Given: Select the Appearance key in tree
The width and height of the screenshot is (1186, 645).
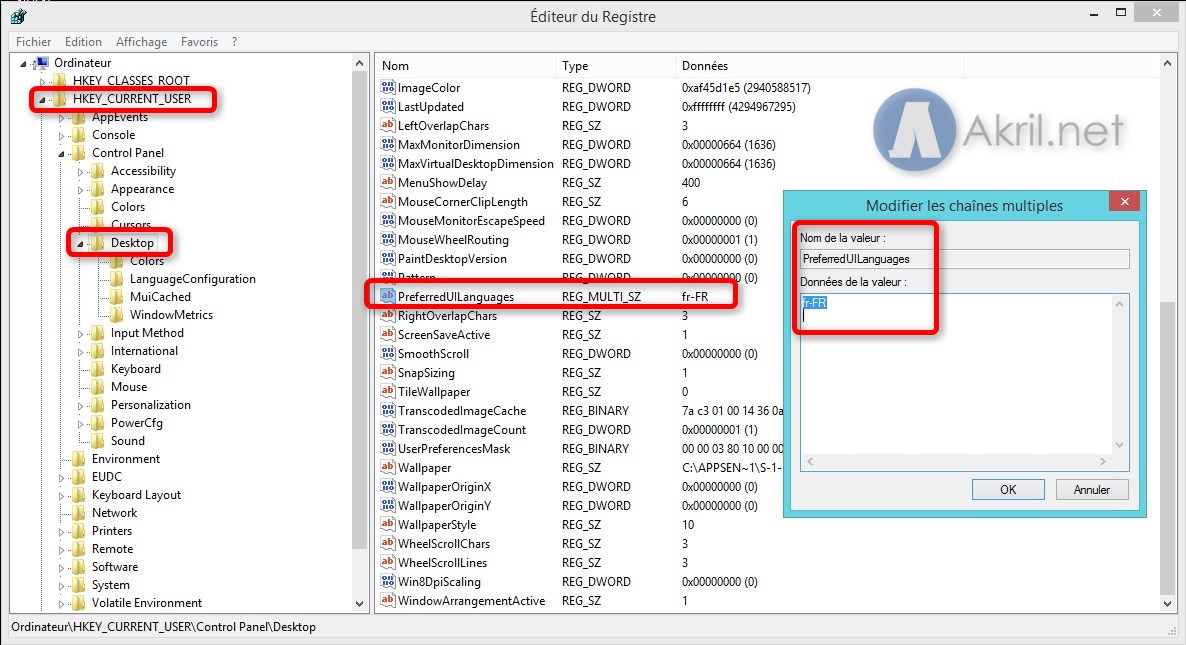Looking at the screenshot, I should pos(142,189).
